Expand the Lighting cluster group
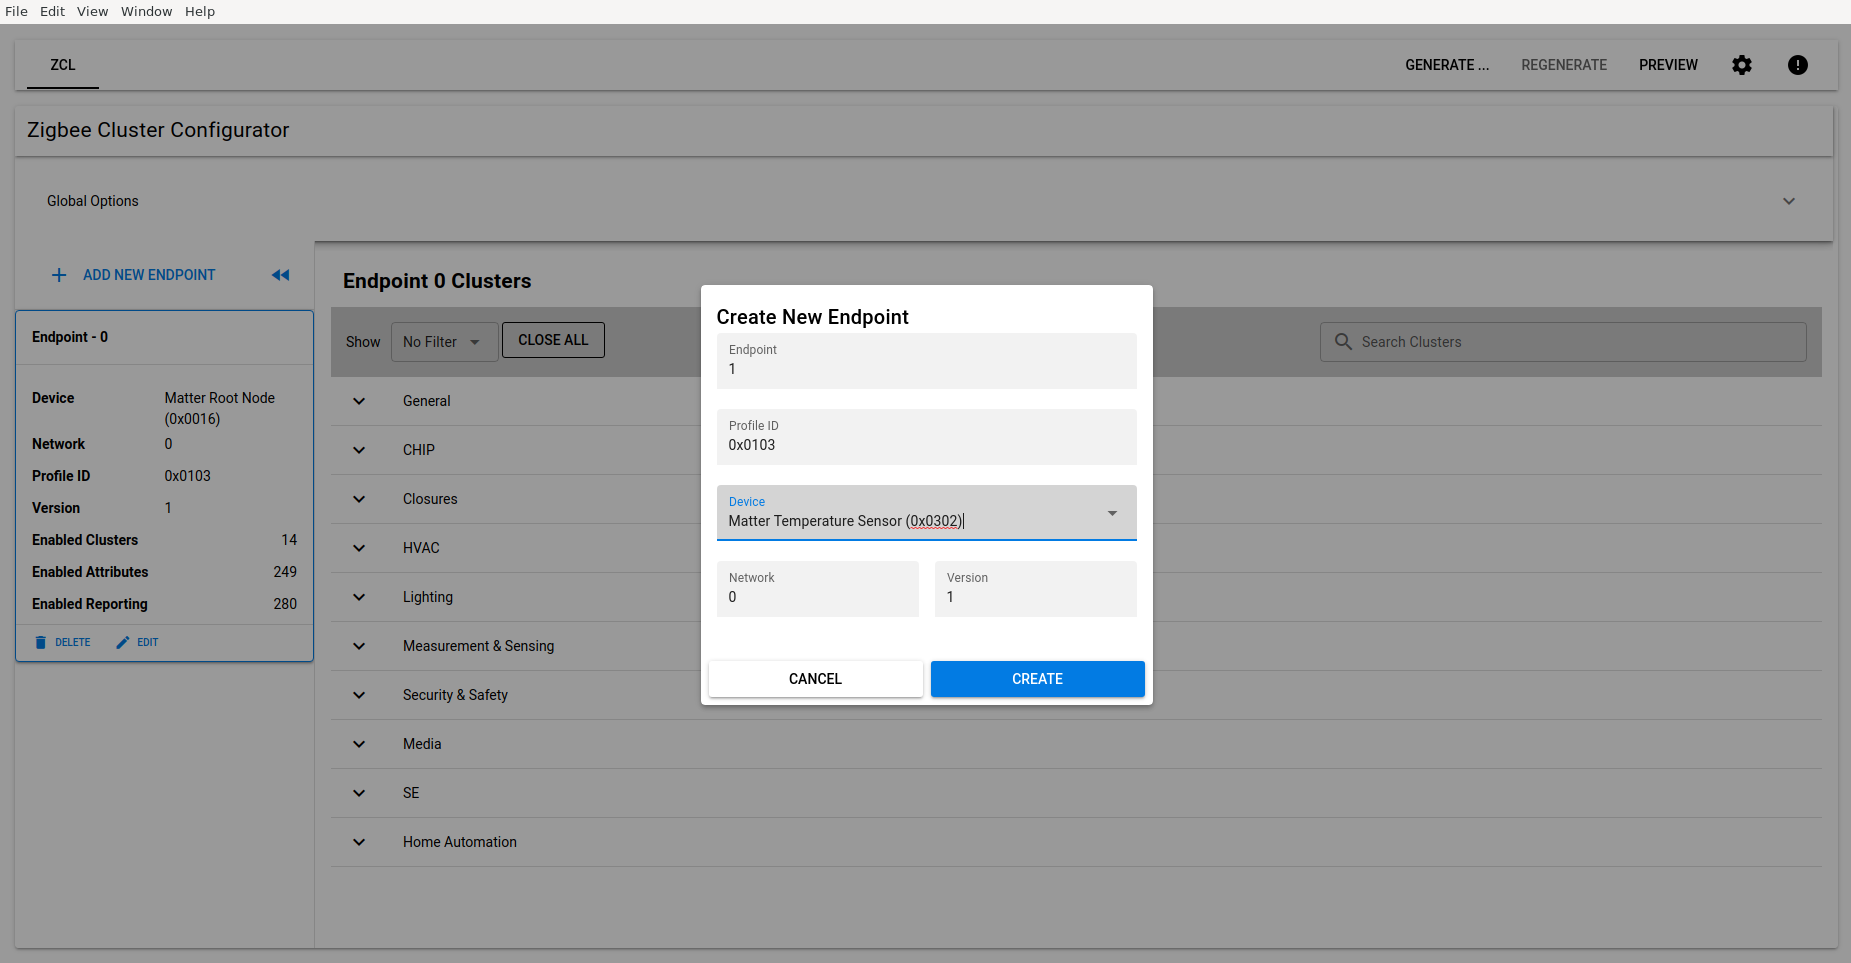1851x963 pixels. [359, 597]
